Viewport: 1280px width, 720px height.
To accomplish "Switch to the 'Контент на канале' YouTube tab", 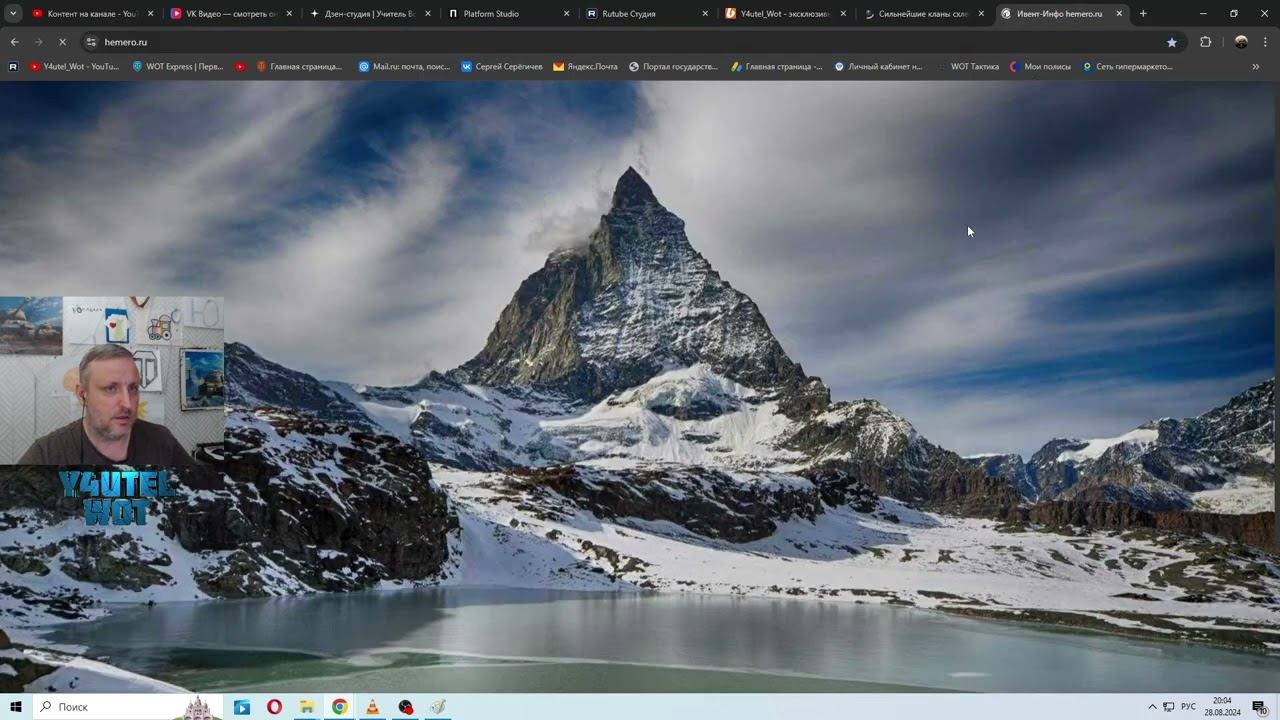I will pos(90,14).
